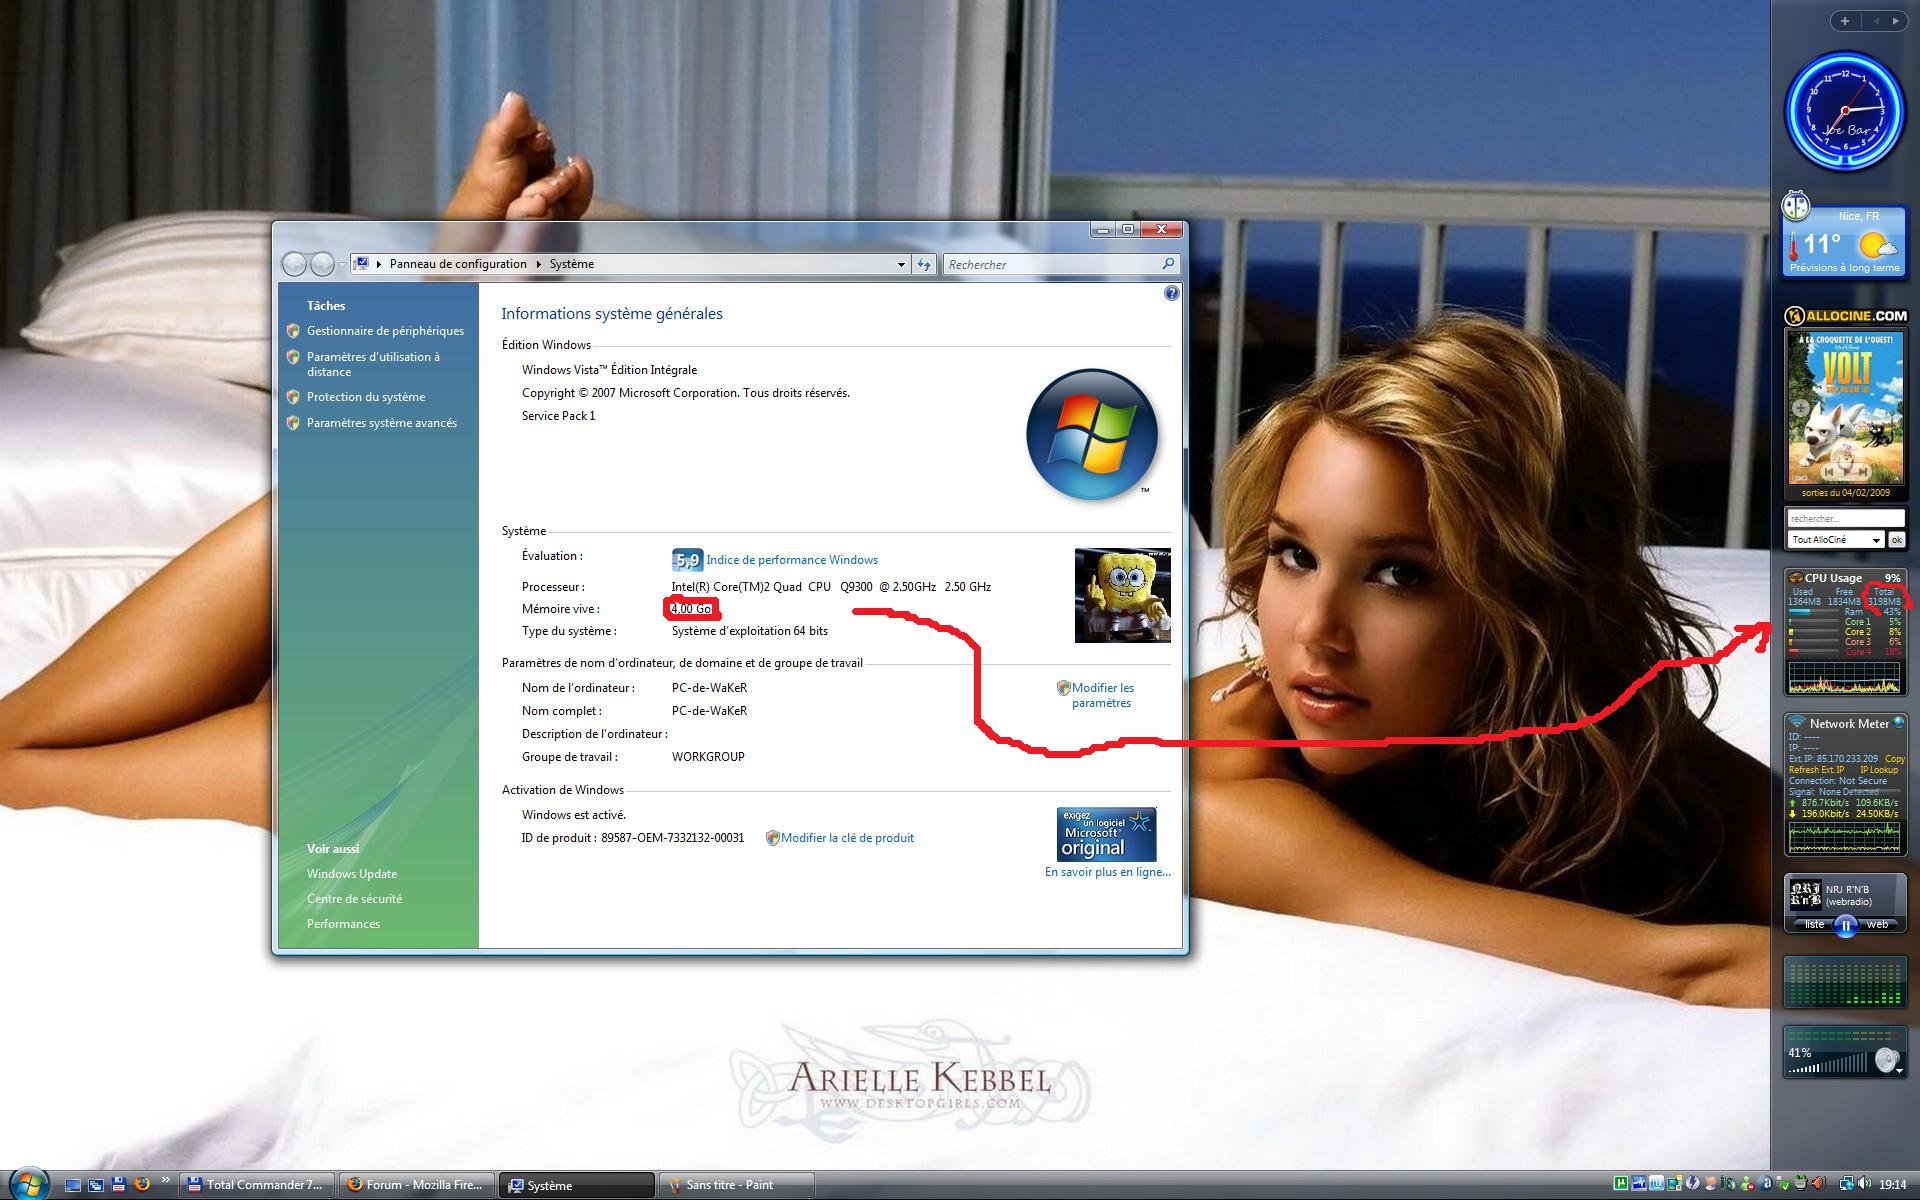Viewport: 1920px width, 1200px height.
Task: Adjust the volume gadget level bar
Action: (1828, 1068)
